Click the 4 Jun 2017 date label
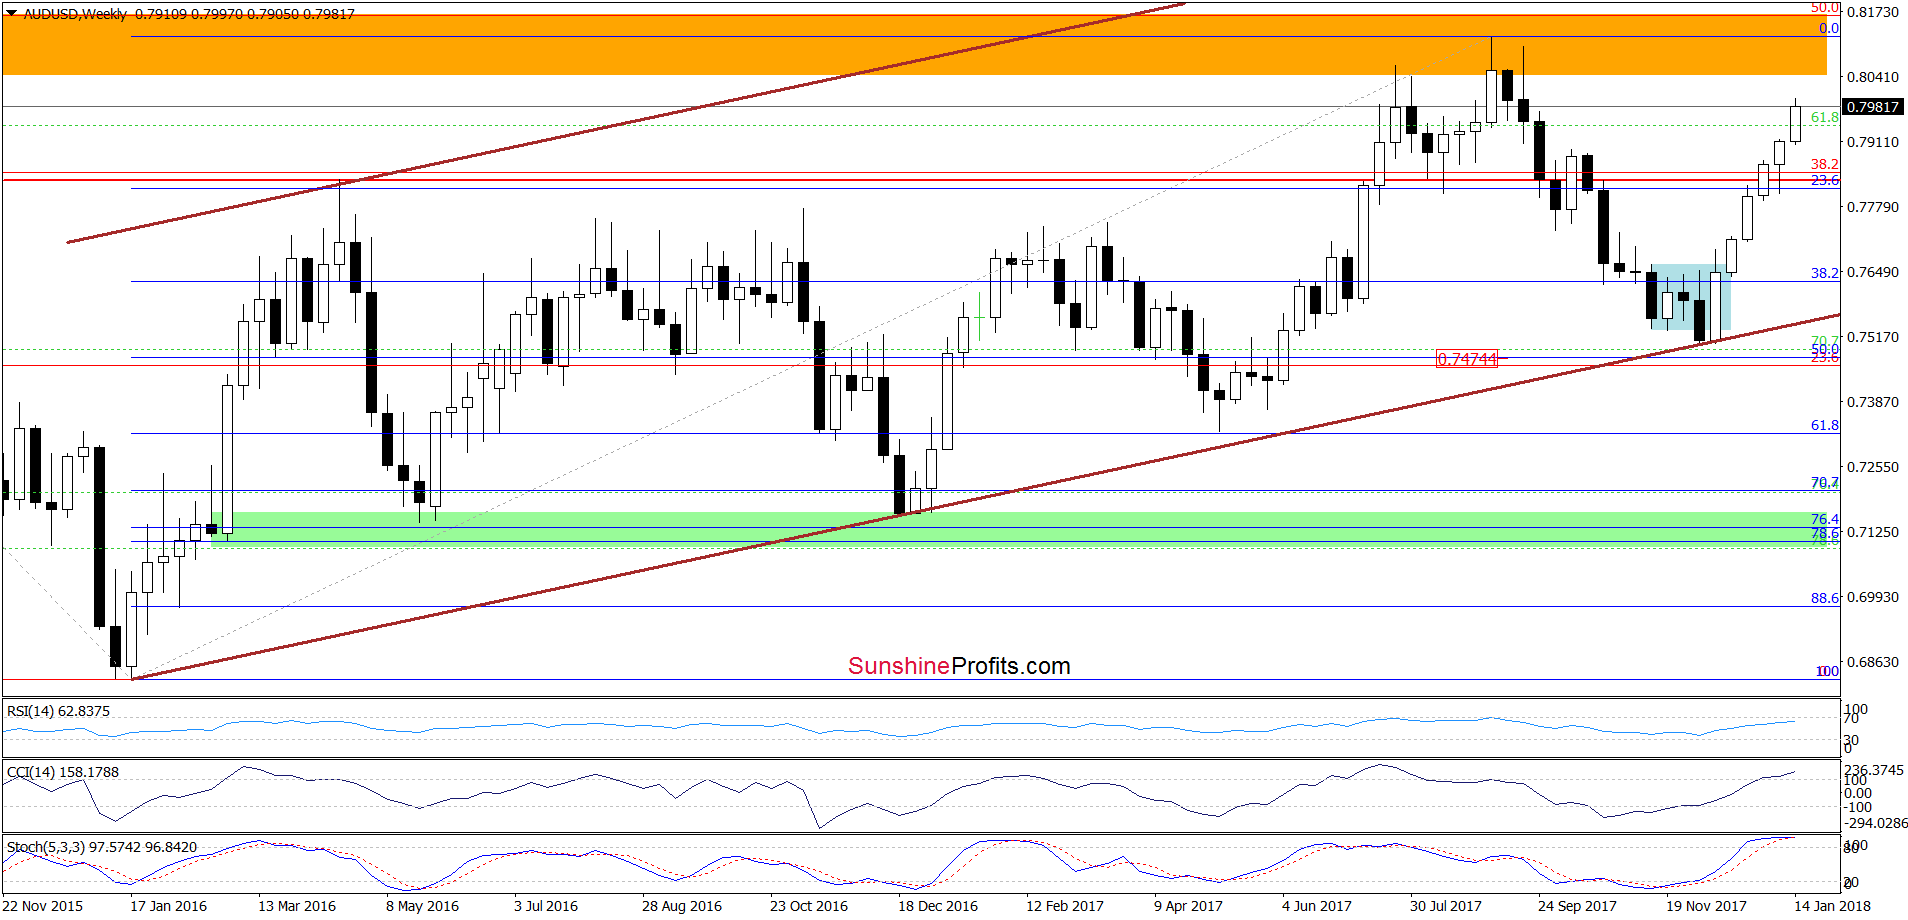This screenshot has height=920, width=1908. (1317, 906)
